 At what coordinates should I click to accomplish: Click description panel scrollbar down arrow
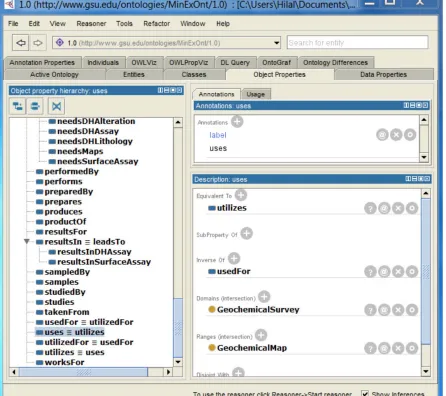(x=426, y=371)
